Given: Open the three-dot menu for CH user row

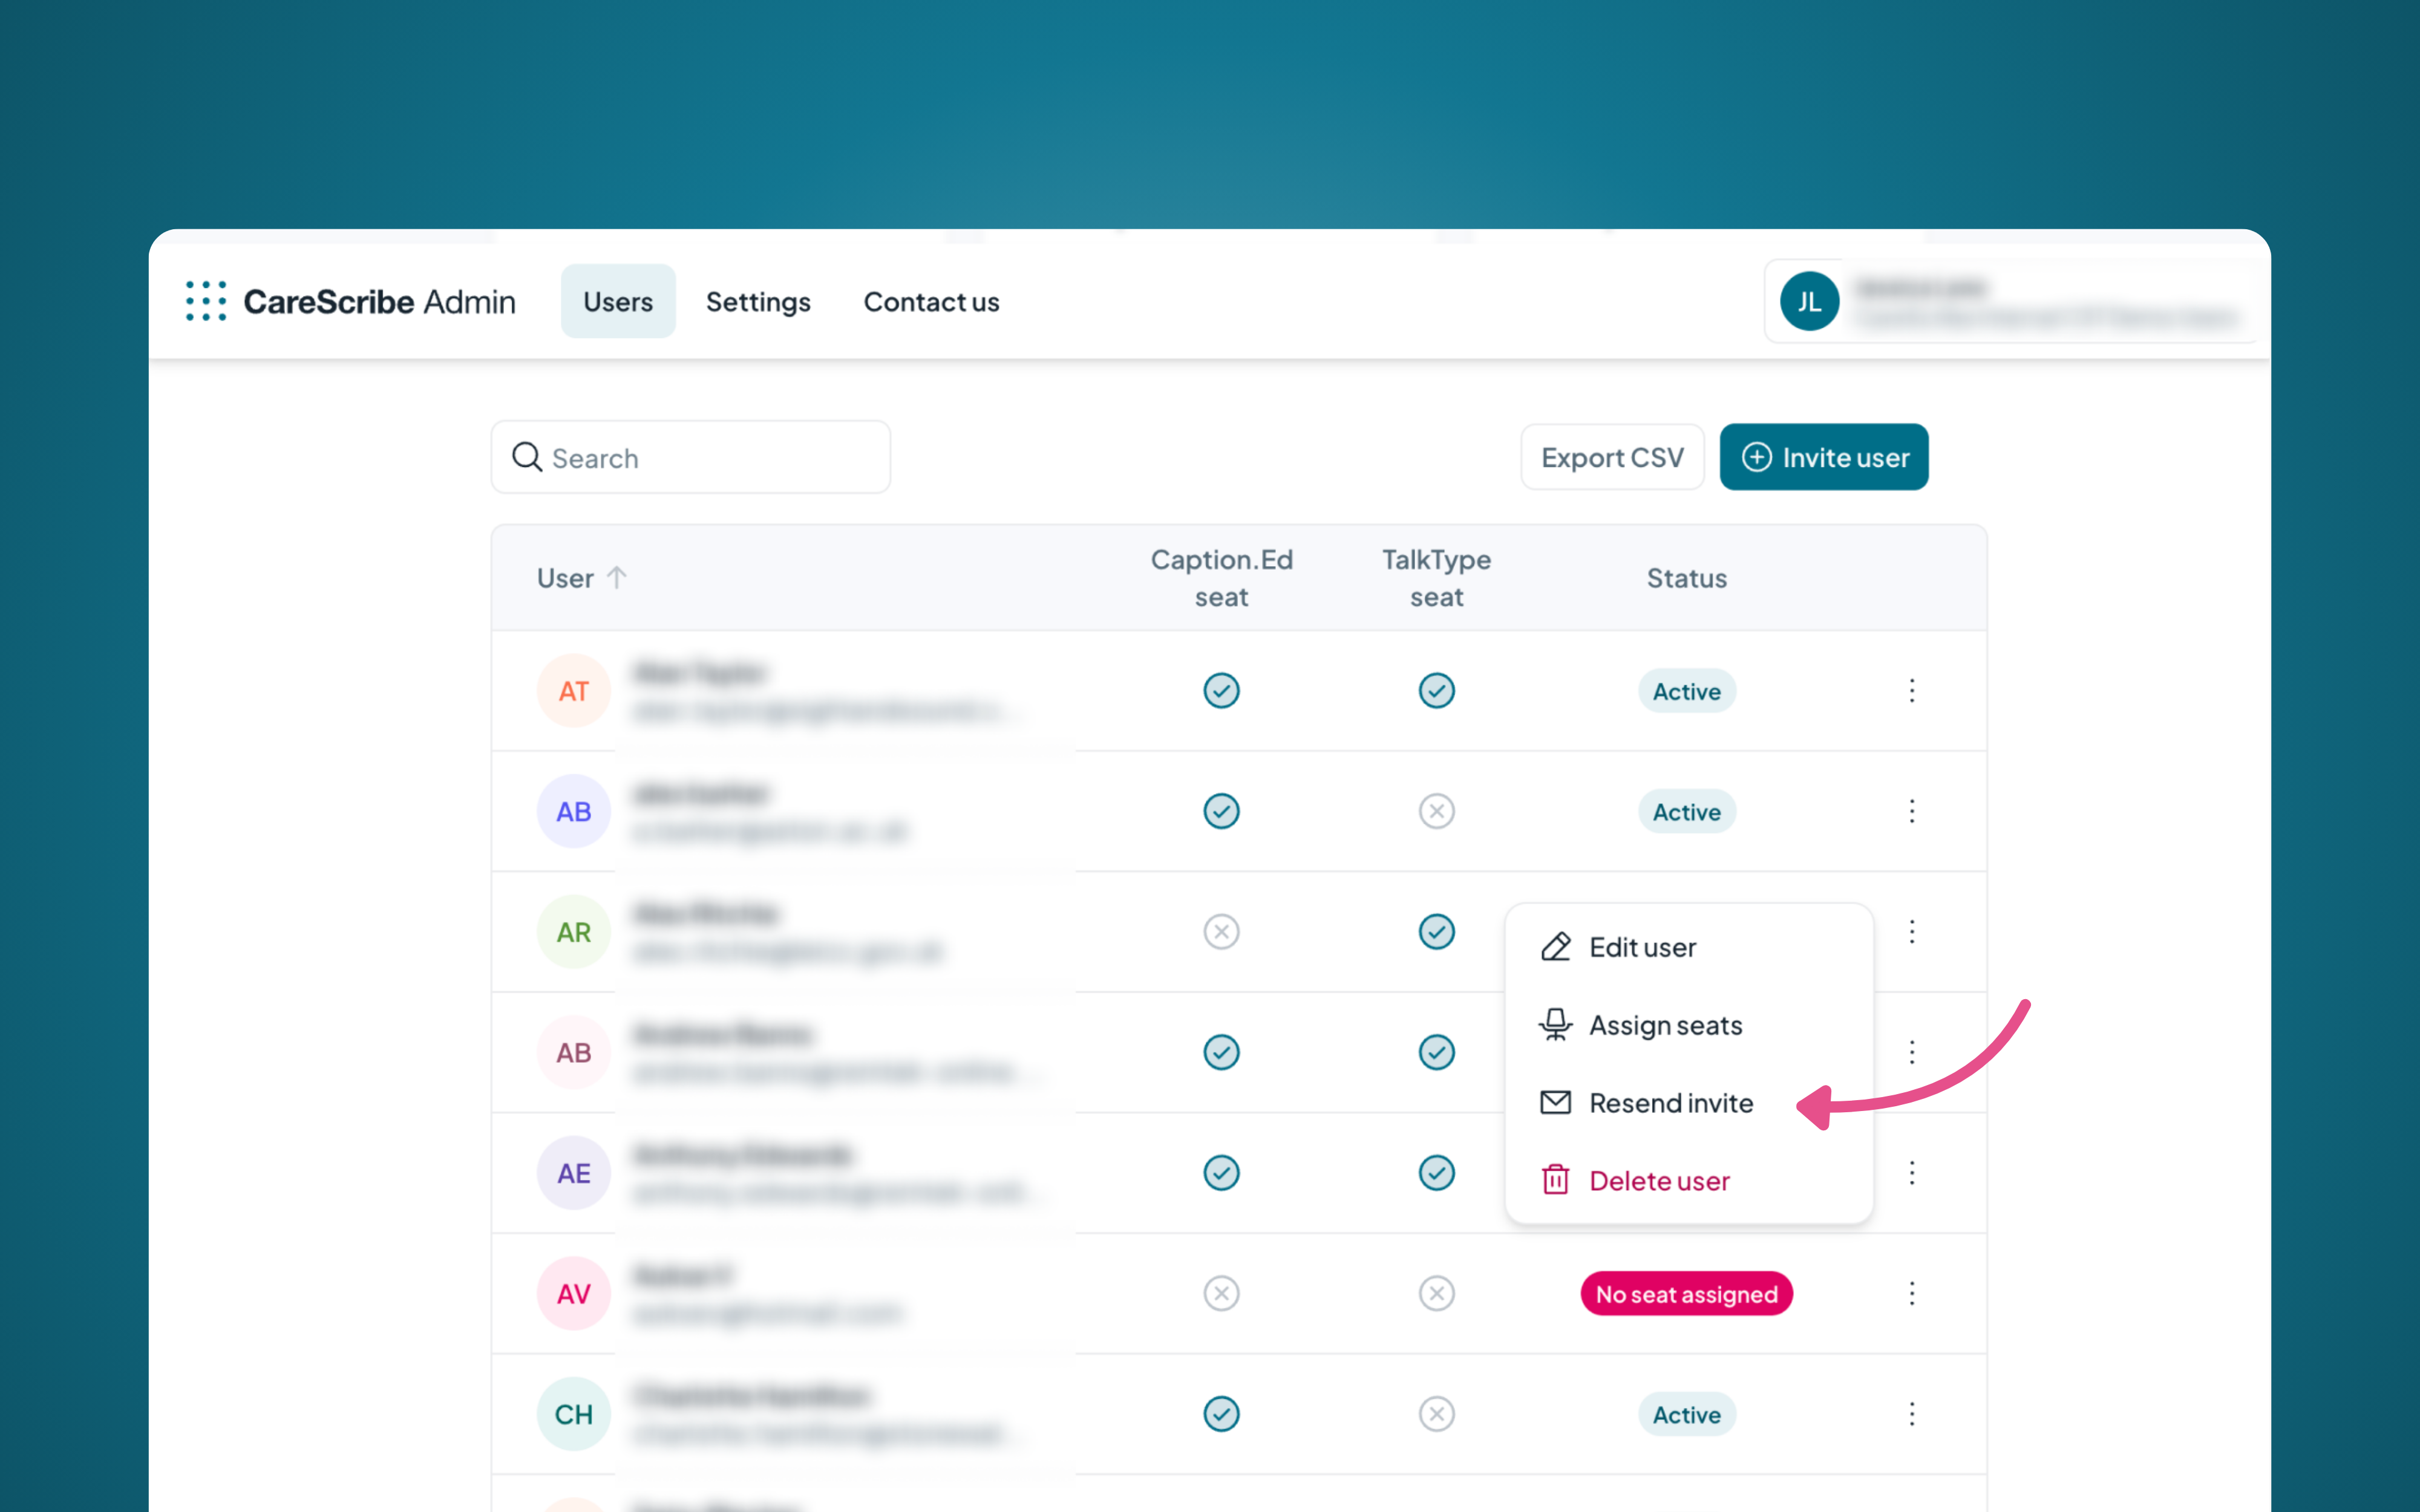Looking at the screenshot, I should pos(1911,1414).
